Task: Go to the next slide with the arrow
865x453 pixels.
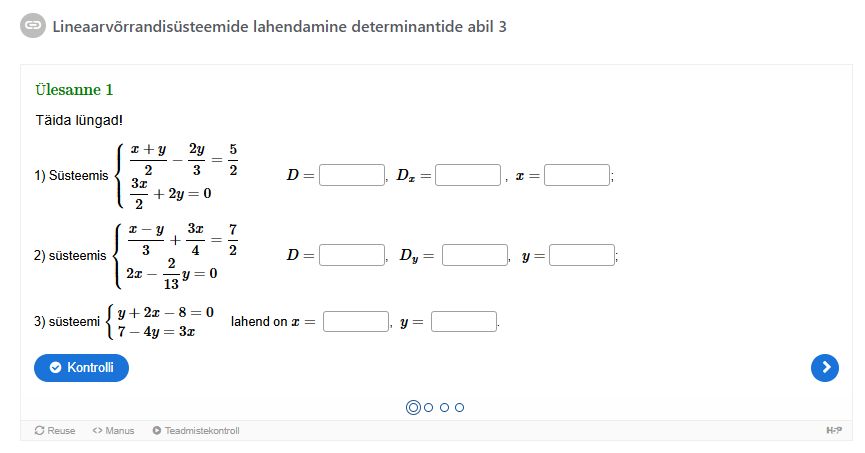Action: (824, 368)
